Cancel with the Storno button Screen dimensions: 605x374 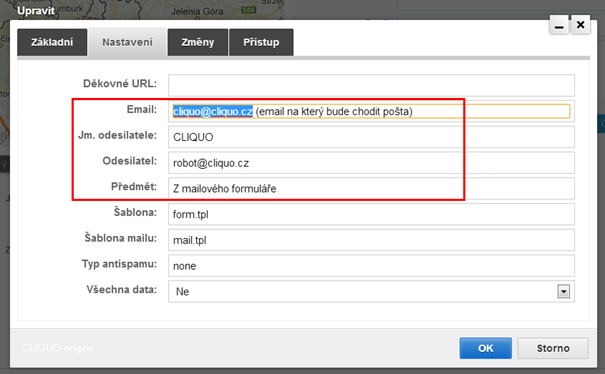553,348
